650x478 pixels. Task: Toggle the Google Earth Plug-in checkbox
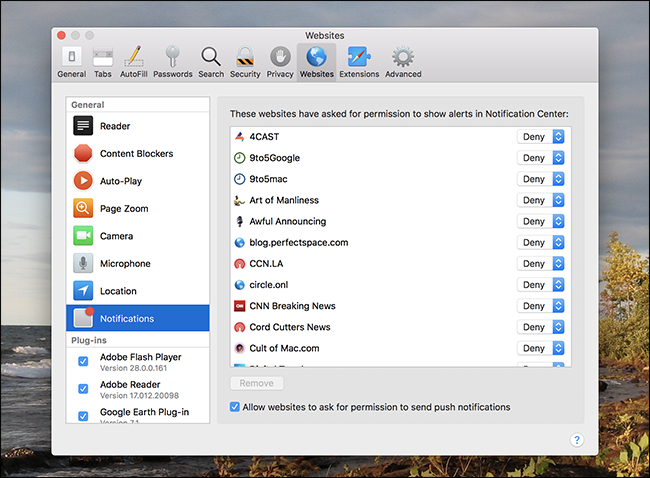(83, 416)
